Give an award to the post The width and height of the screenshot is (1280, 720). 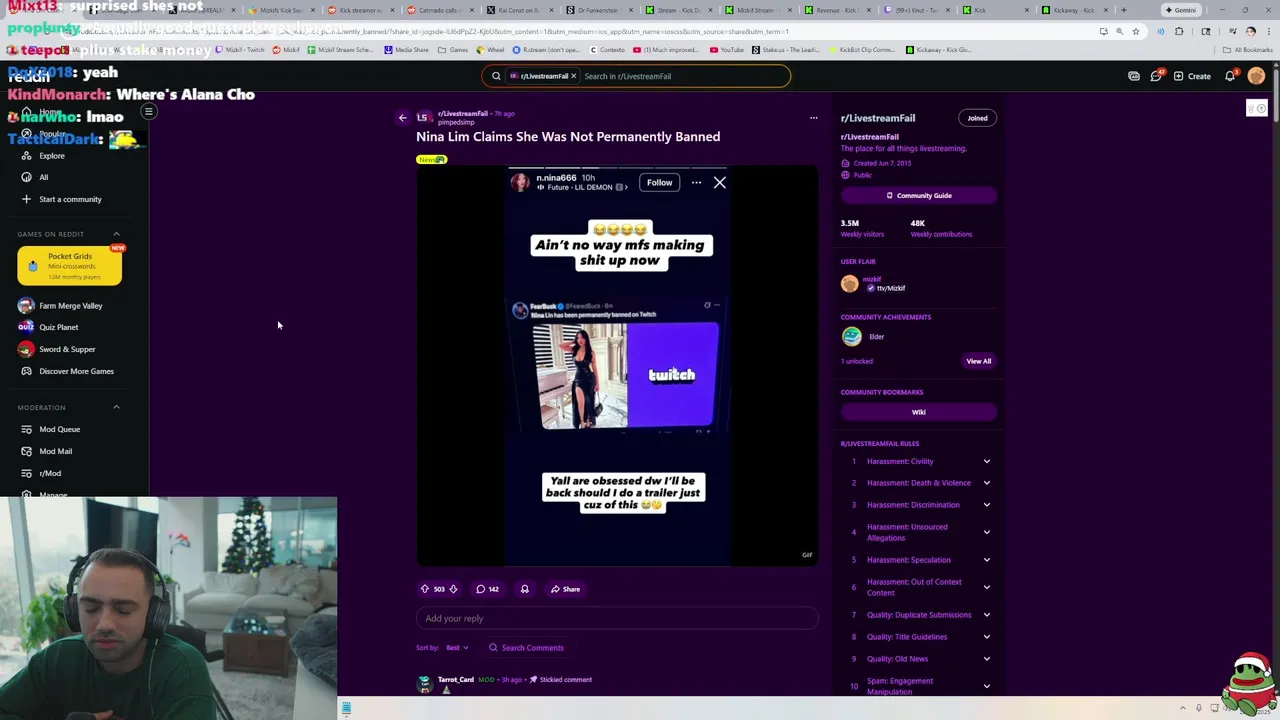(524, 589)
